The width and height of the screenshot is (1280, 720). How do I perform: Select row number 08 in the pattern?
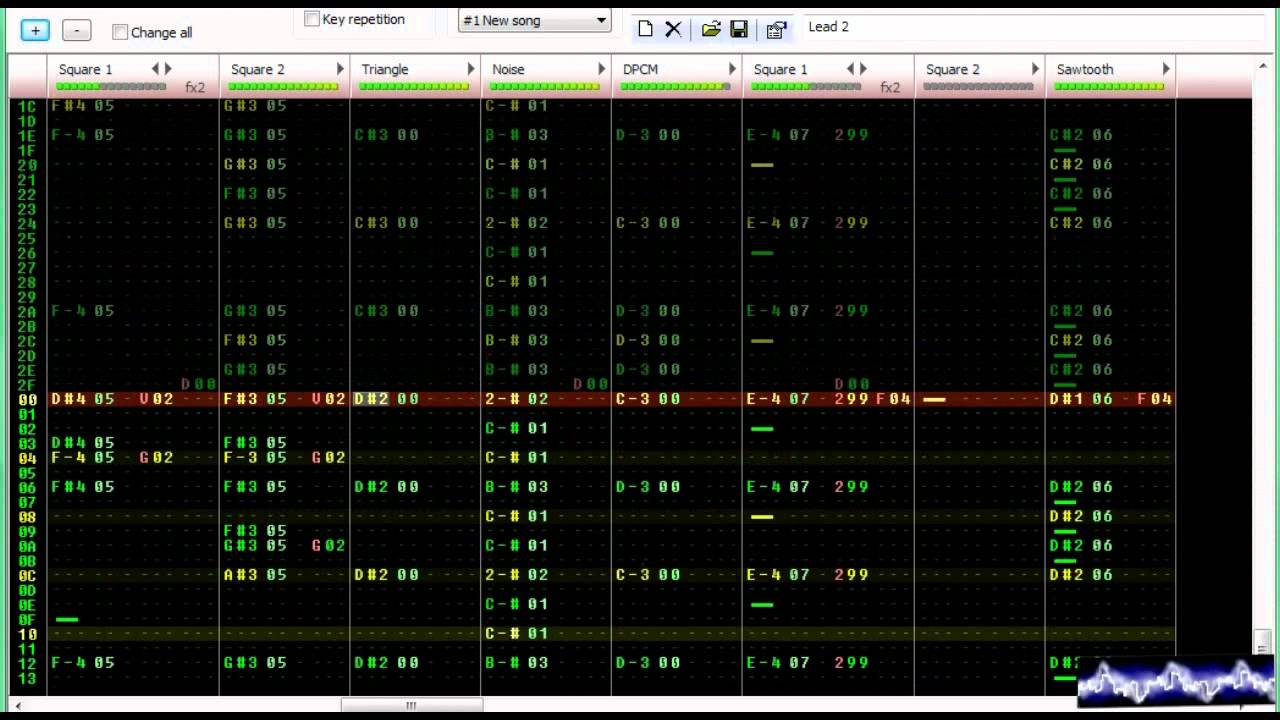tap(27, 517)
